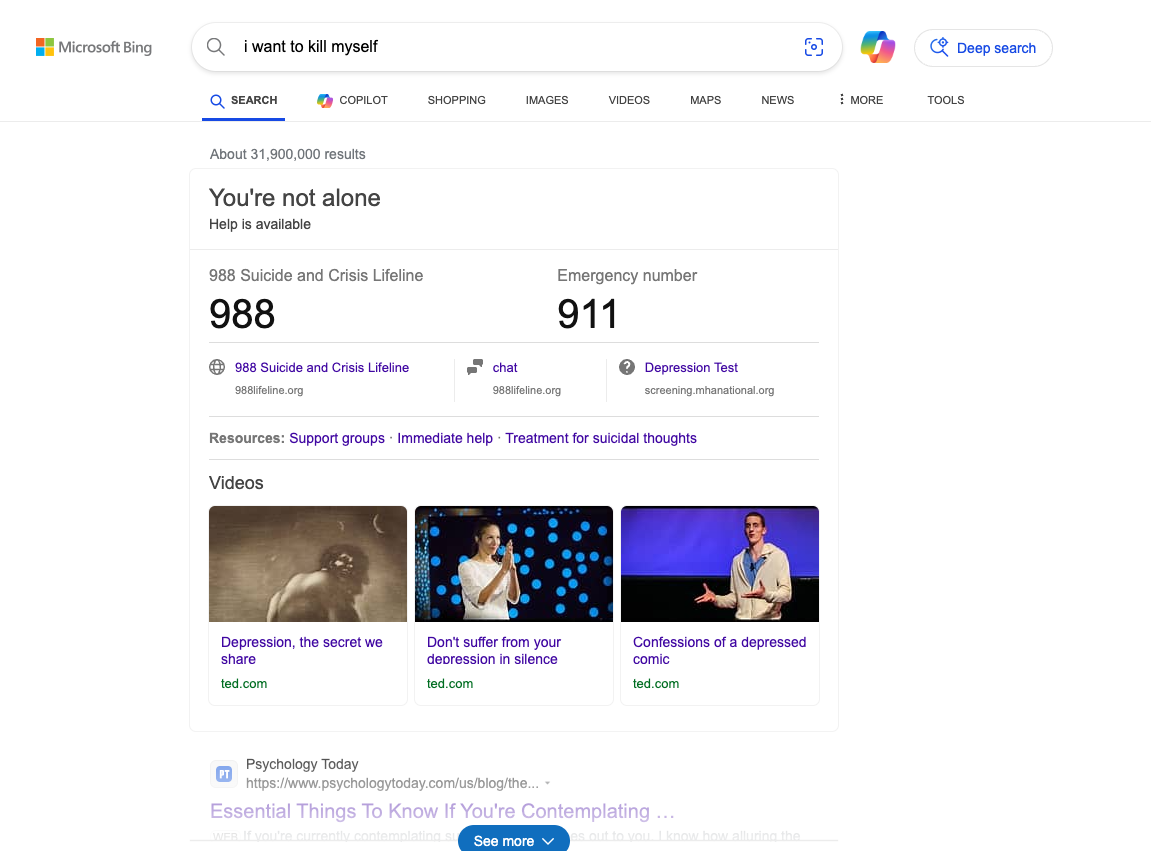Expand the MORE menu
This screenshot has width=1151, height=851.
point(861,100)
